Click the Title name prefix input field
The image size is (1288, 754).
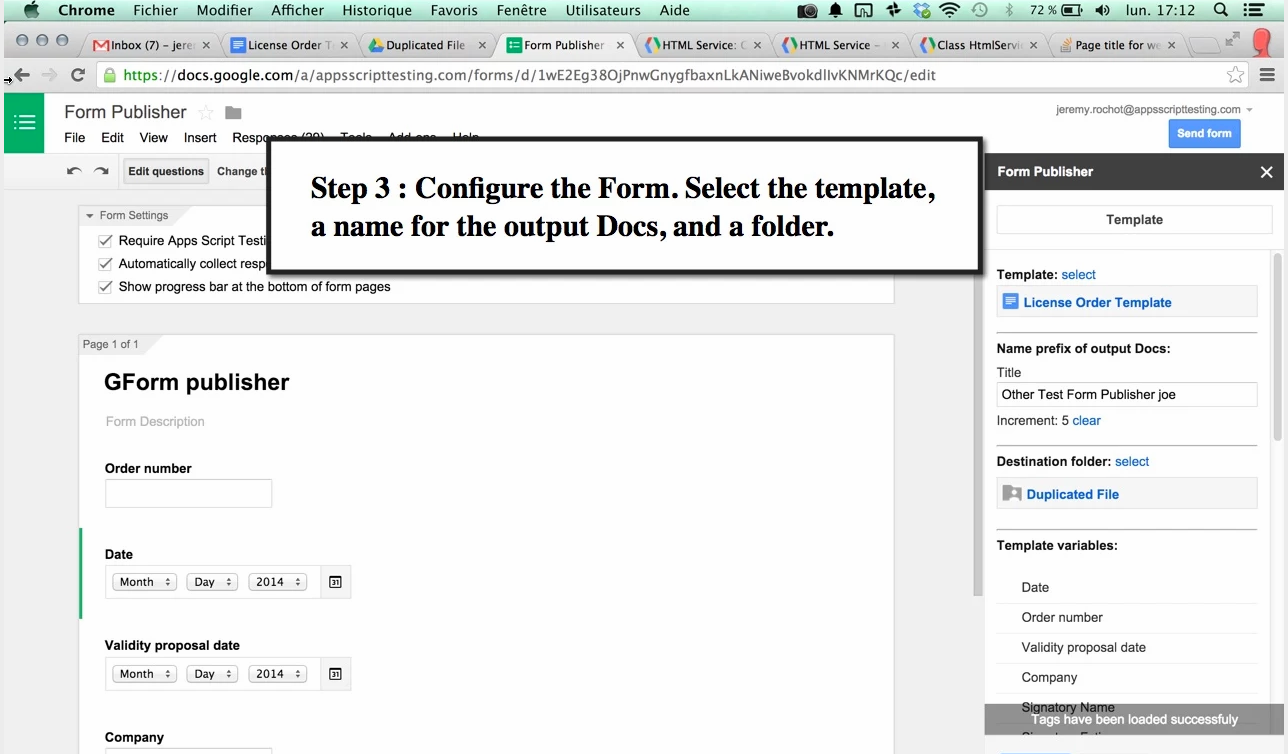click(1127, 395)
